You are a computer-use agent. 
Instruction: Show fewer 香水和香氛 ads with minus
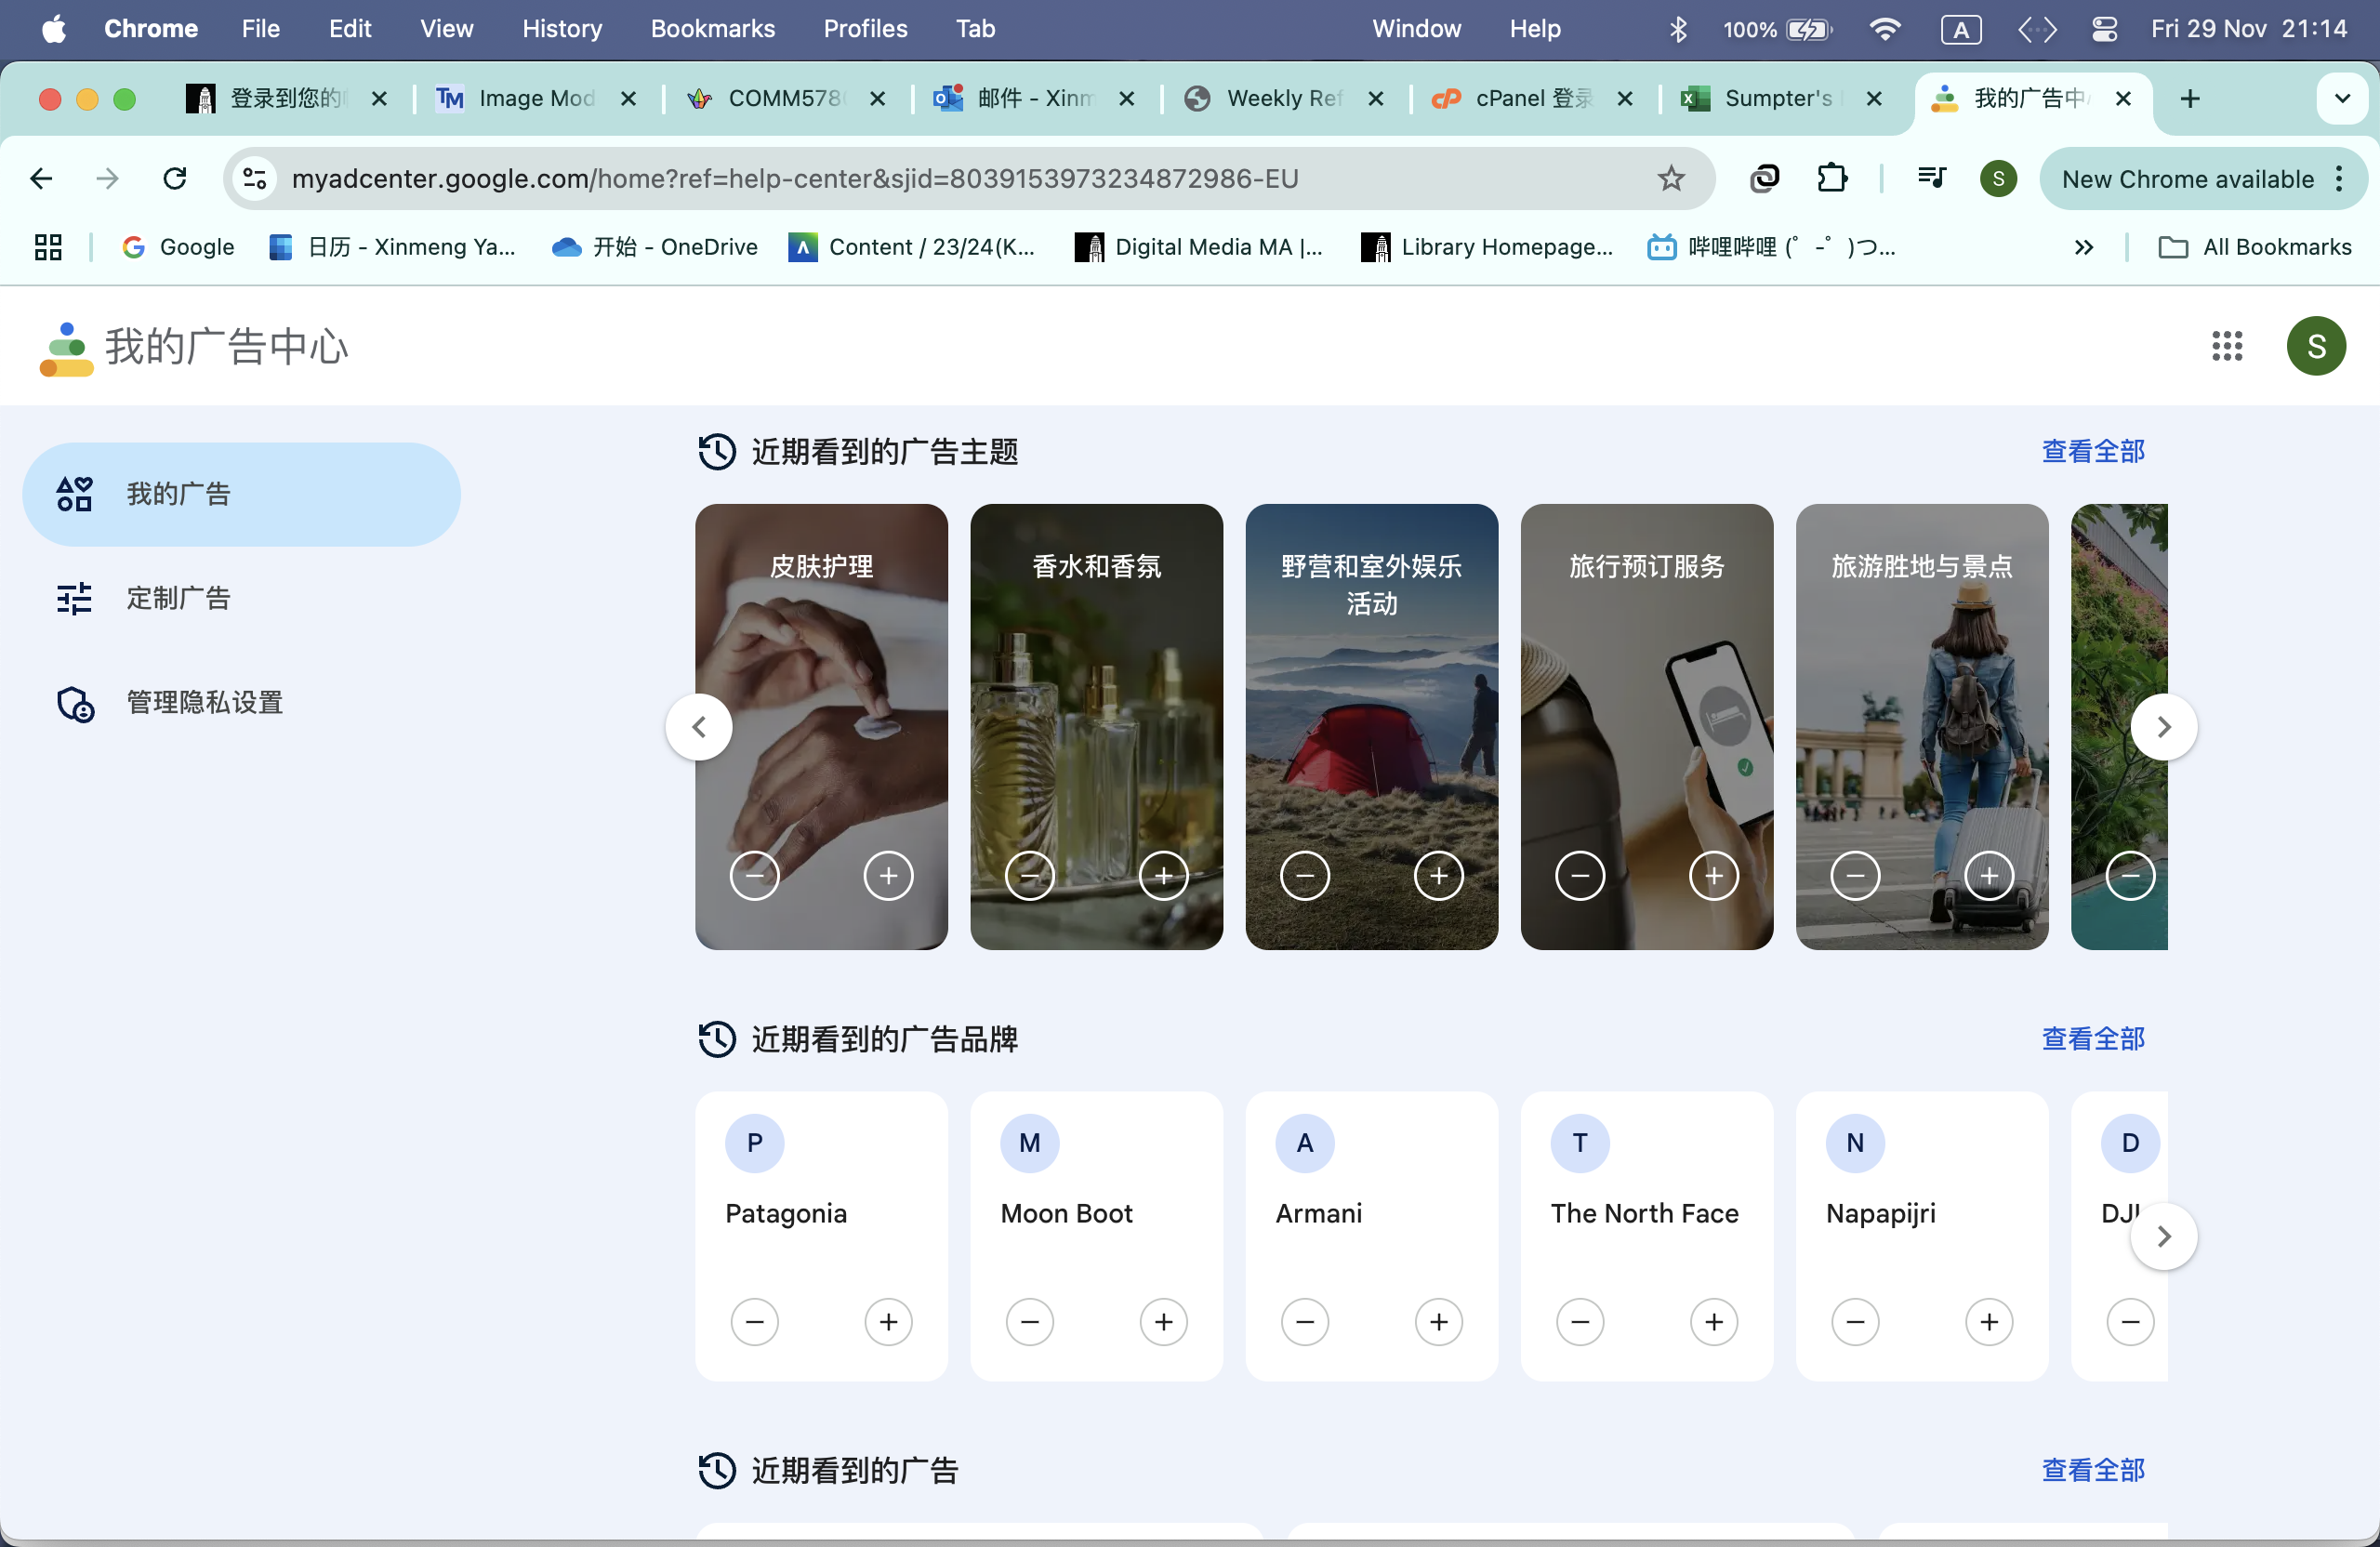[x=1029, y=876]
